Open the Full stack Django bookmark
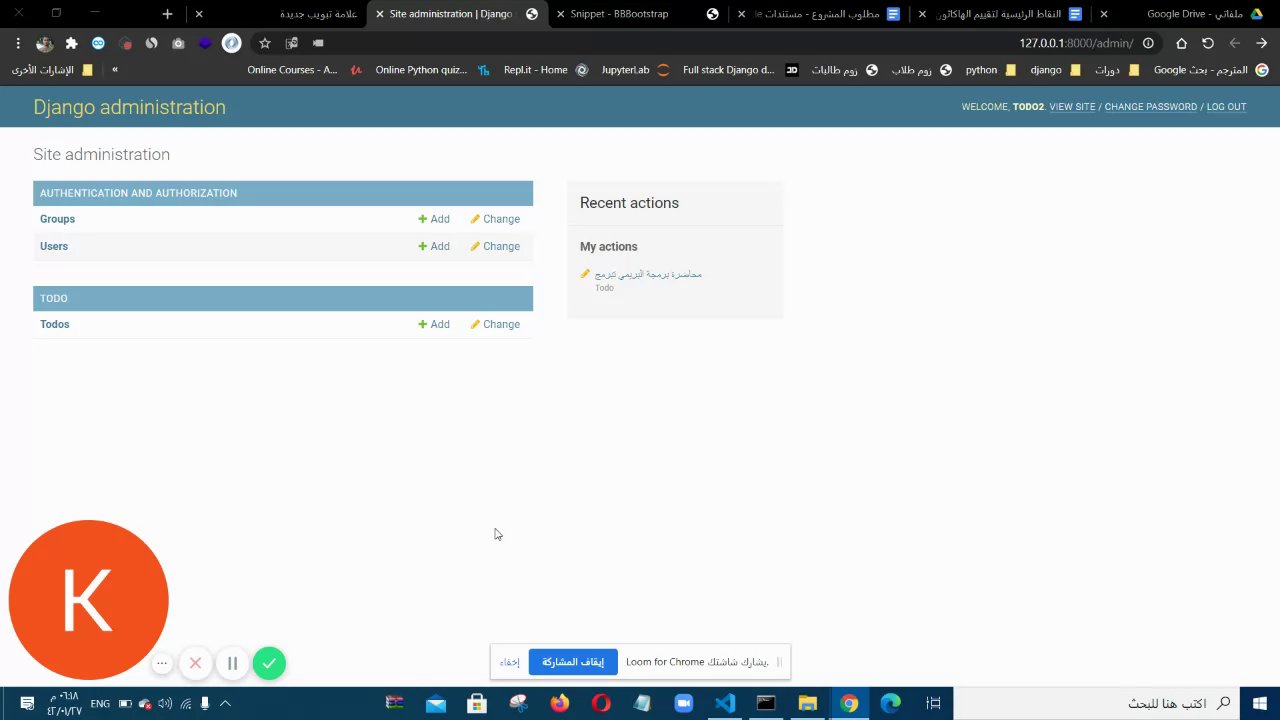 [740, 70]
